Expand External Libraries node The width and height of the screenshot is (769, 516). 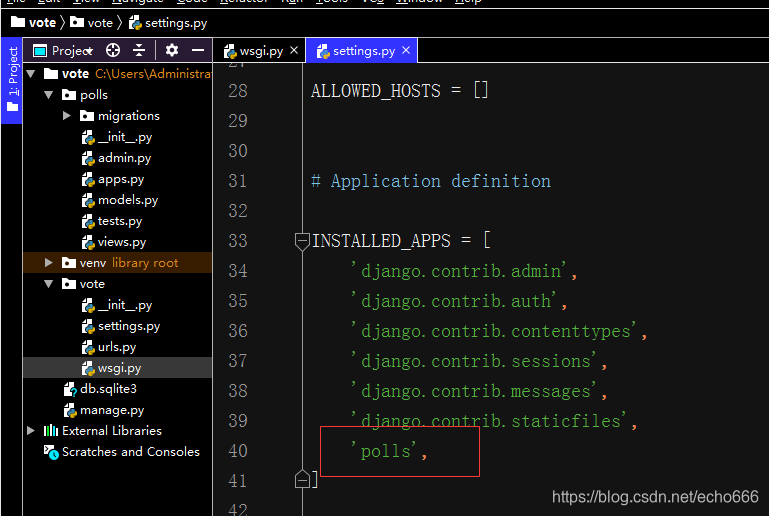point(30,431)
